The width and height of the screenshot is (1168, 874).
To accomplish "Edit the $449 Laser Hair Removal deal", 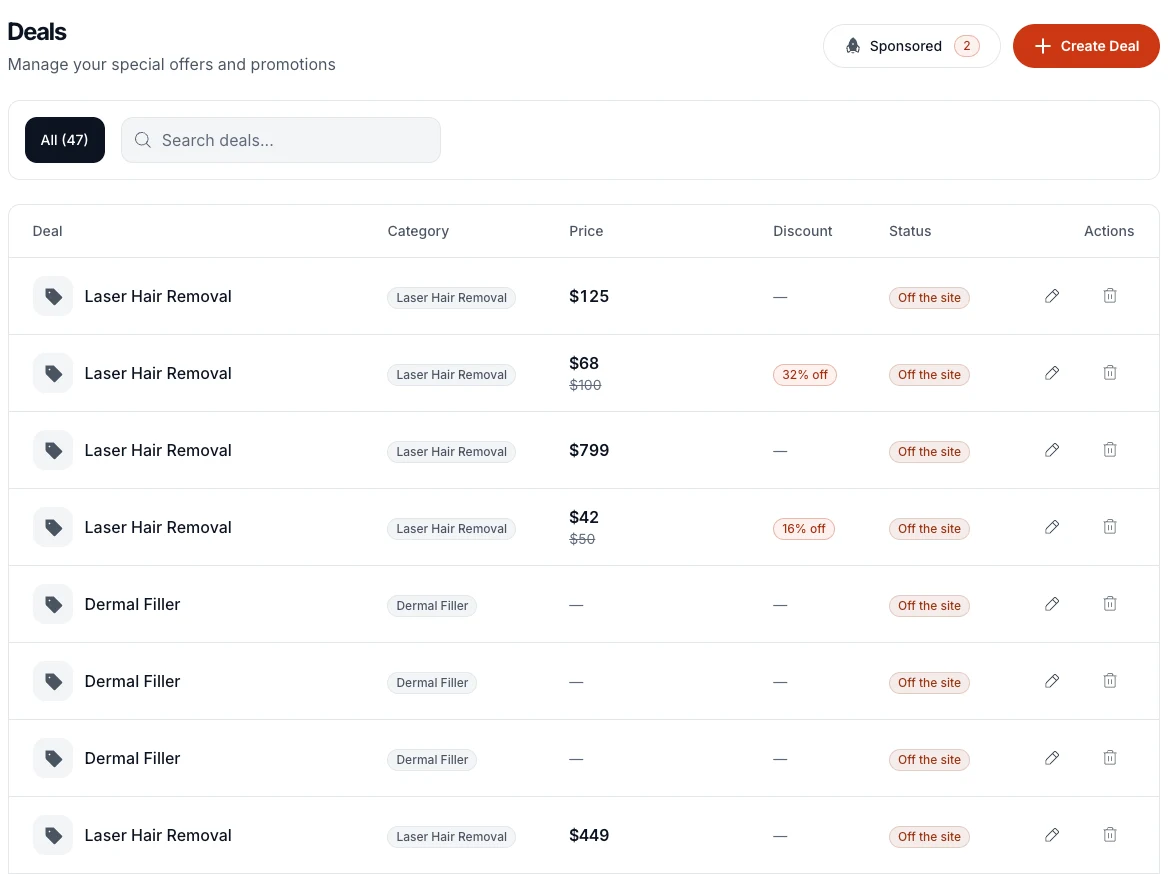I will pos(1052,835).
